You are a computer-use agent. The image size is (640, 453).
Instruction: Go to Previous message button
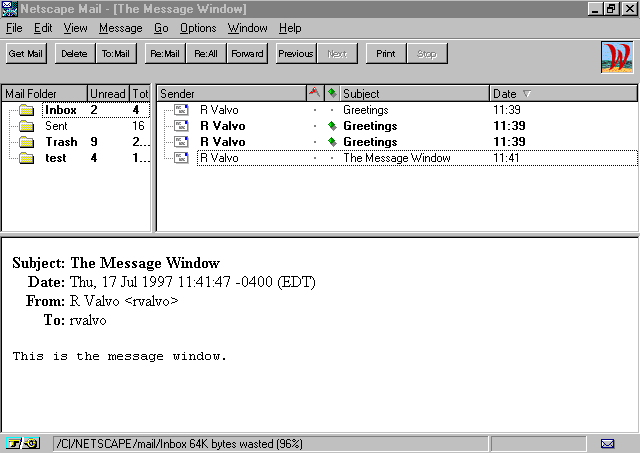(296, 53)
